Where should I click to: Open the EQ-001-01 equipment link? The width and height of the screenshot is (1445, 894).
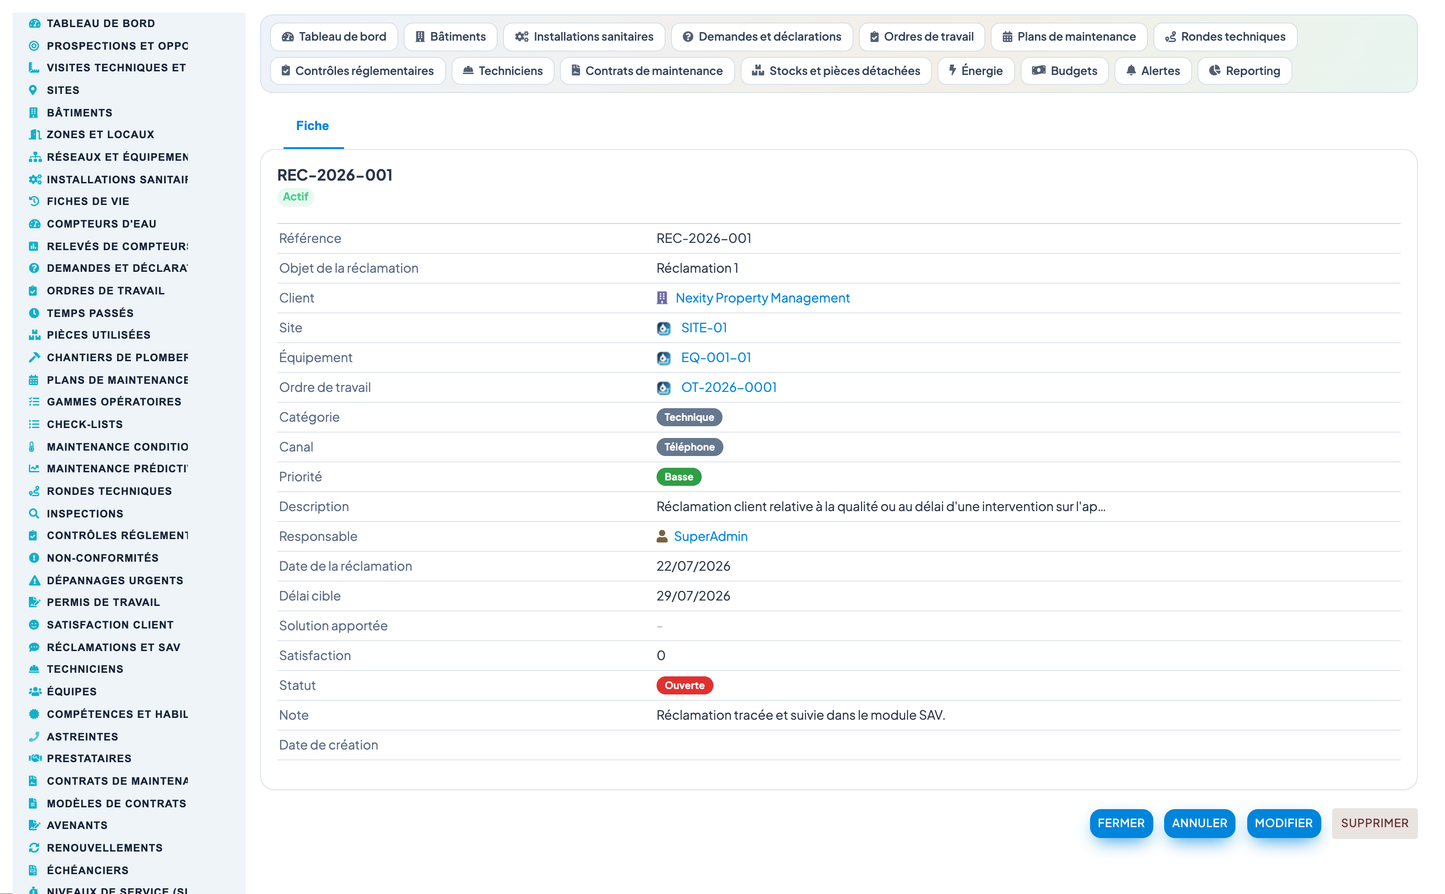click(716, 358)
